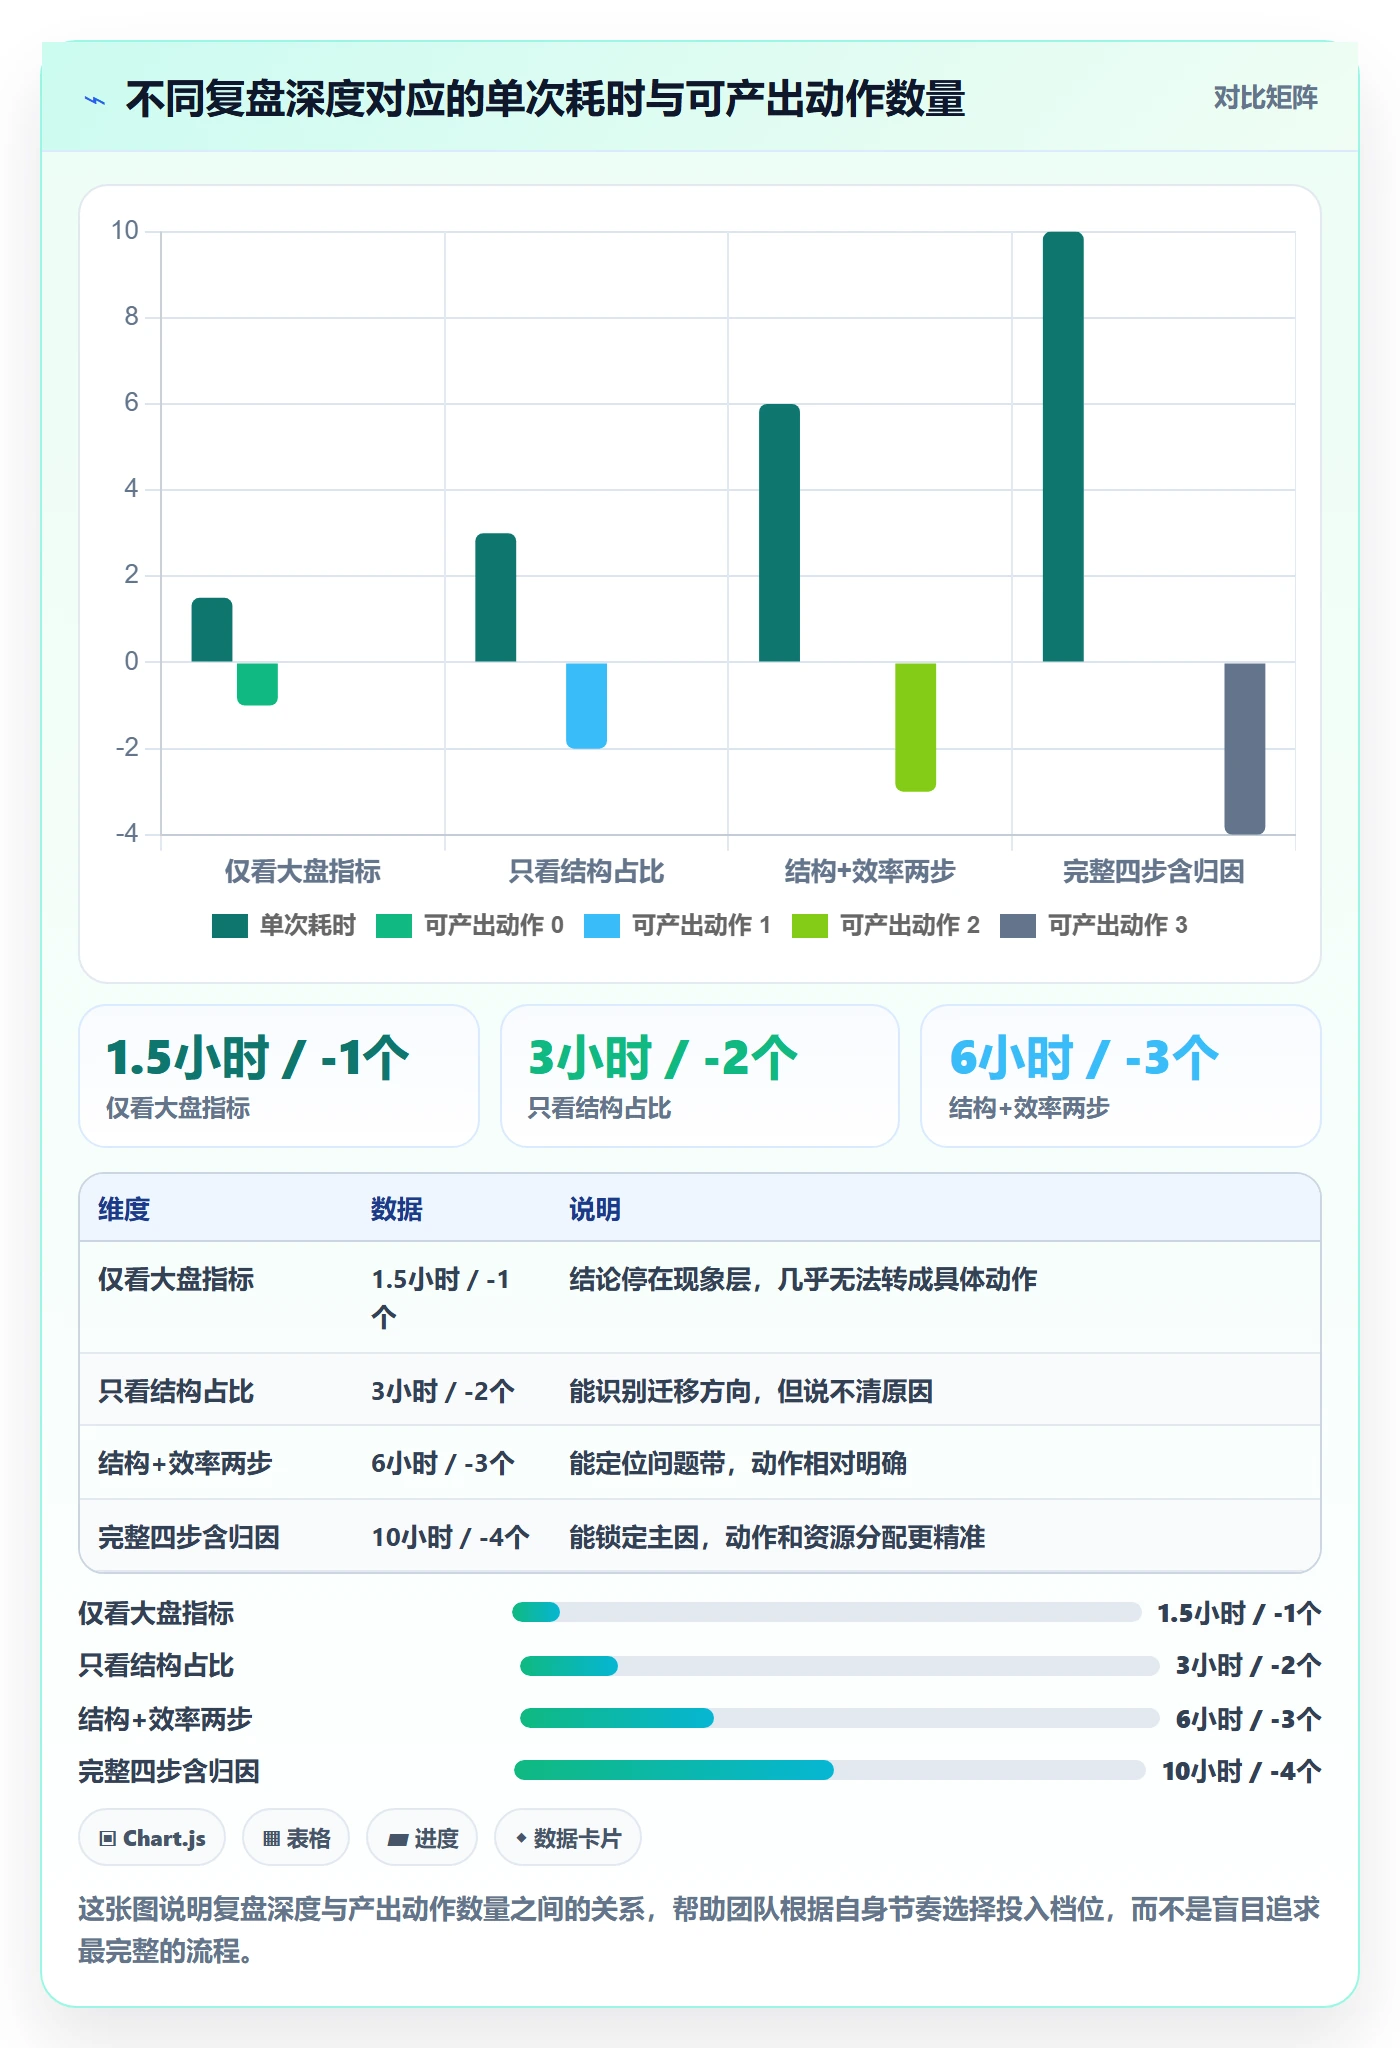Image resolution: width=1400 pixels, height=2048 pixels.
Task: Click the Chart.js tag chip
Action: coord(152,1838)
